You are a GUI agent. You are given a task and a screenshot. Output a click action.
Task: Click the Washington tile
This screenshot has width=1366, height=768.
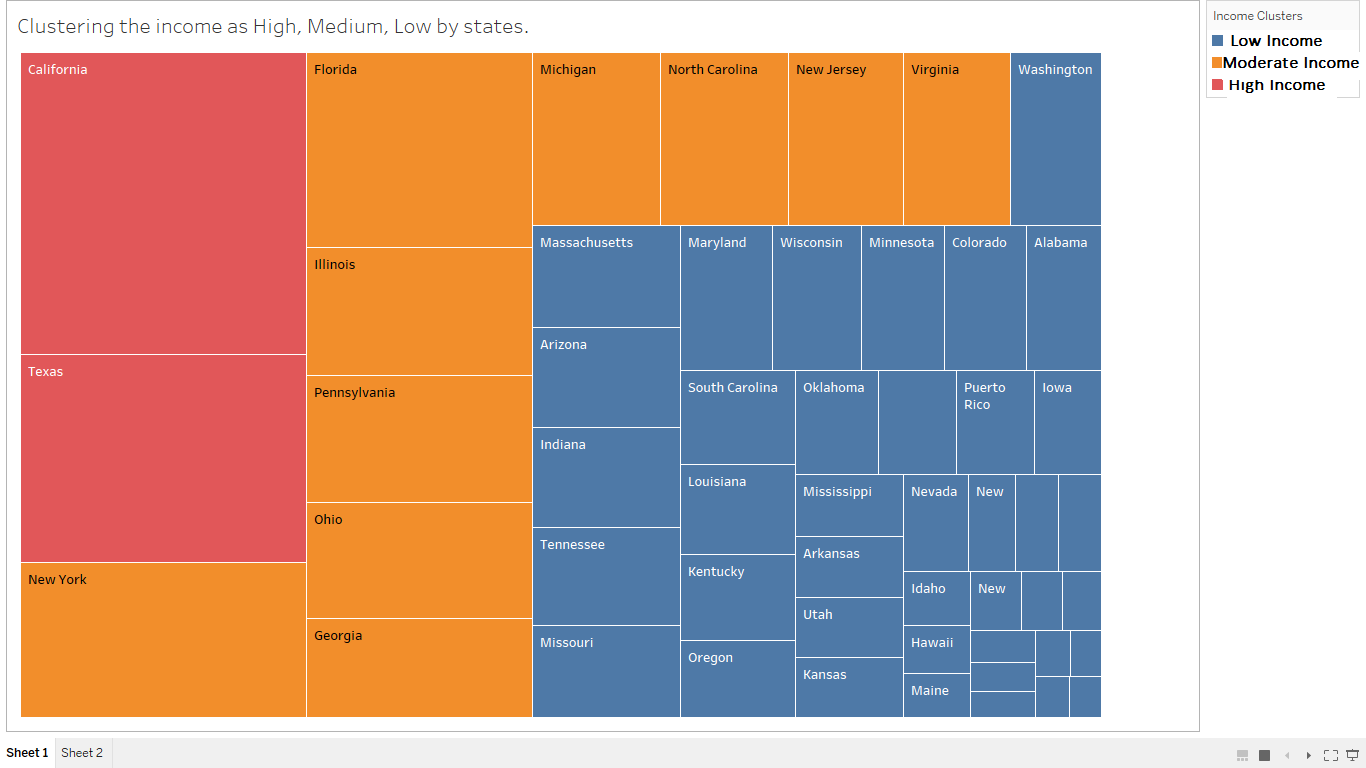[1056, 139]
